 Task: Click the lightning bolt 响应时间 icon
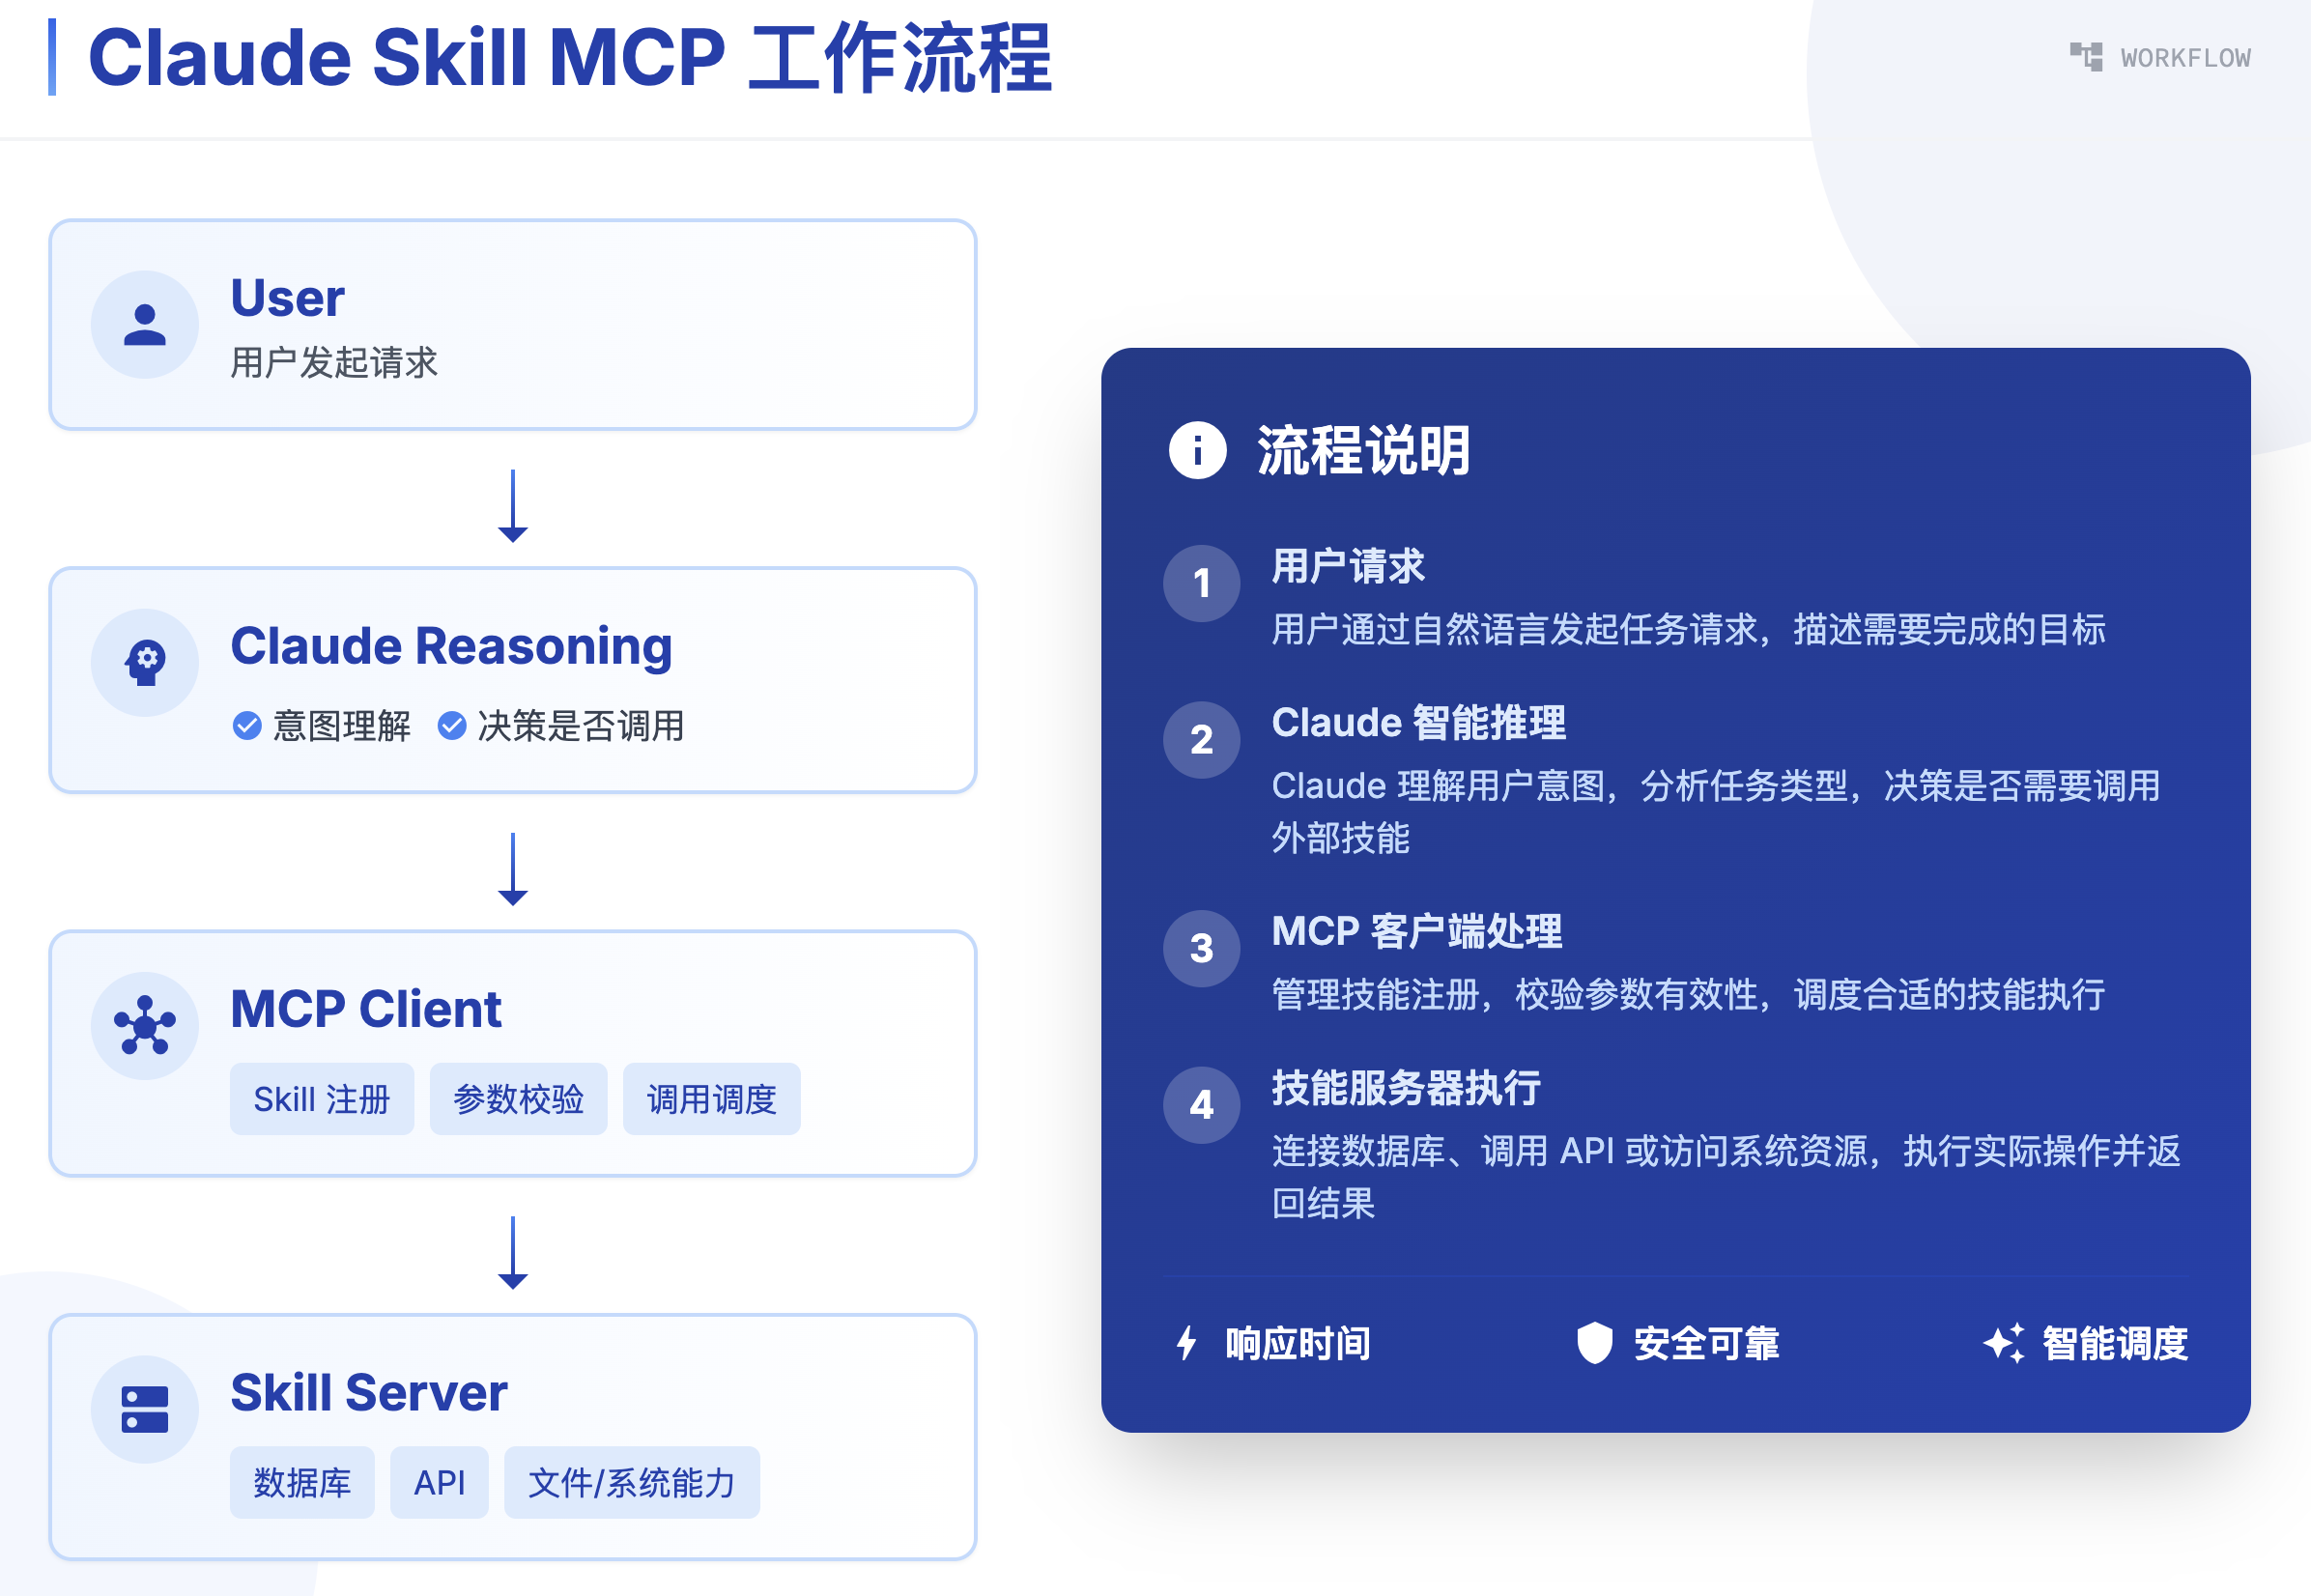(x=1187, y=1343)
